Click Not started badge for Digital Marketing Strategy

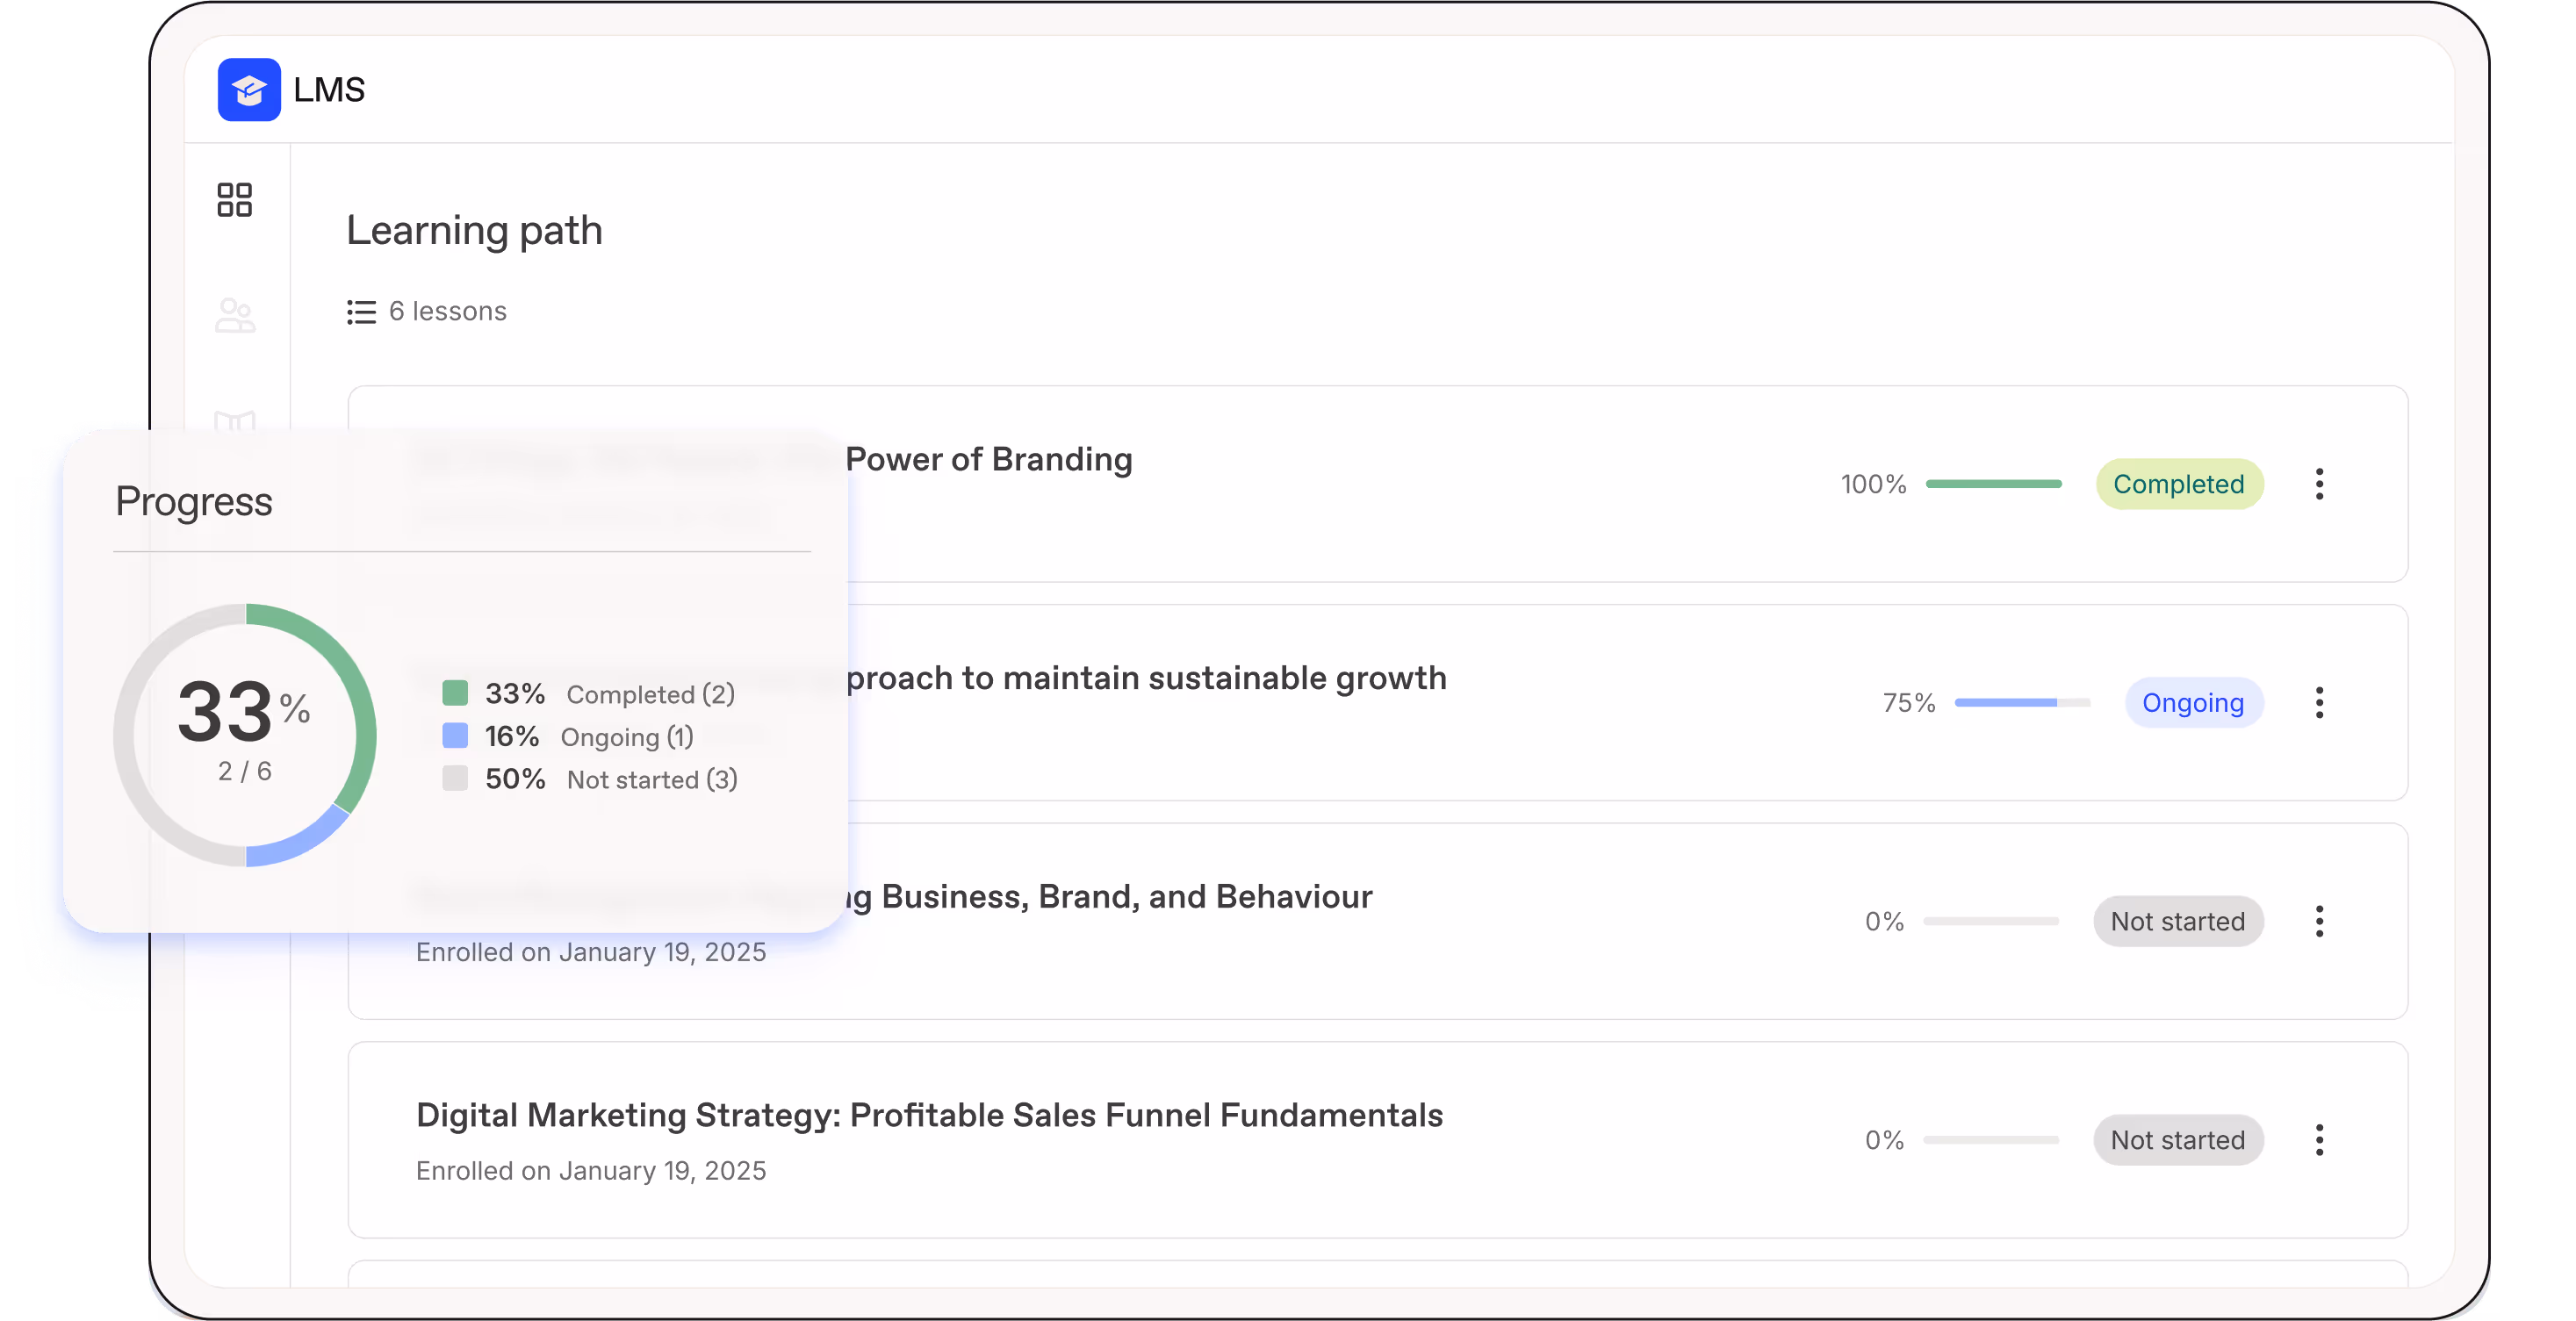[2178, 1140]
